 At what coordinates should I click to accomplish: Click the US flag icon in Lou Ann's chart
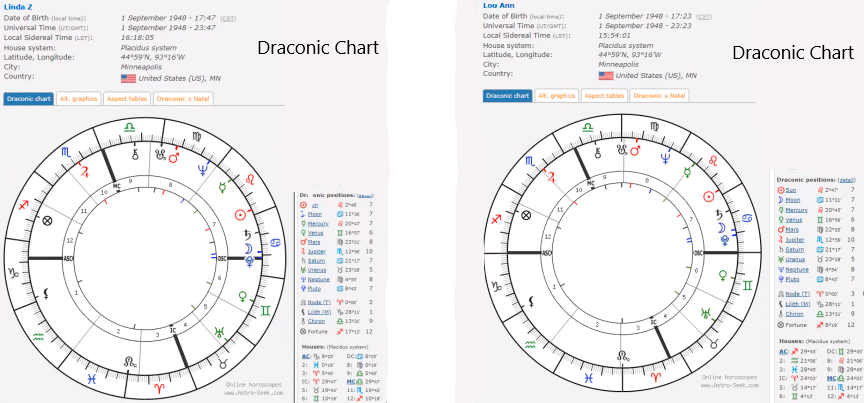[x=605, y=75]
